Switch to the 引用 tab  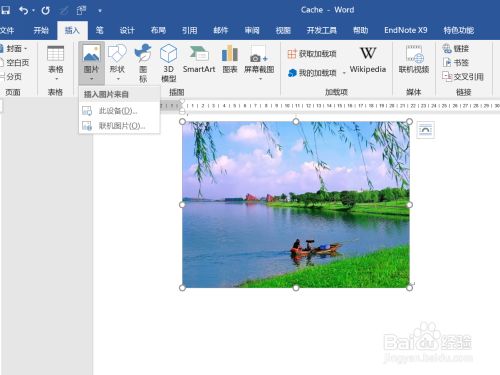coord(189,30)
